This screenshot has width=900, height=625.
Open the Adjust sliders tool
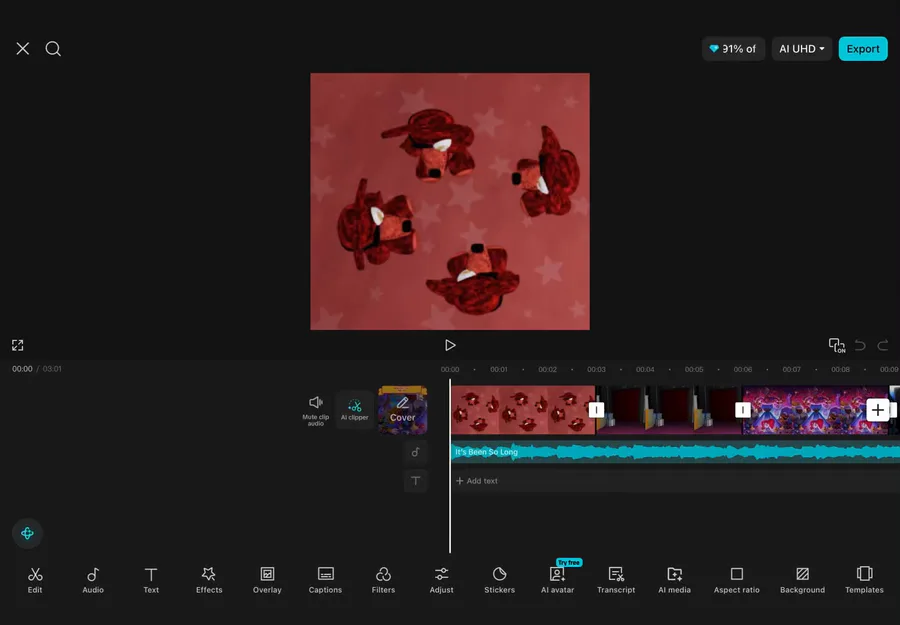point(441,580)
